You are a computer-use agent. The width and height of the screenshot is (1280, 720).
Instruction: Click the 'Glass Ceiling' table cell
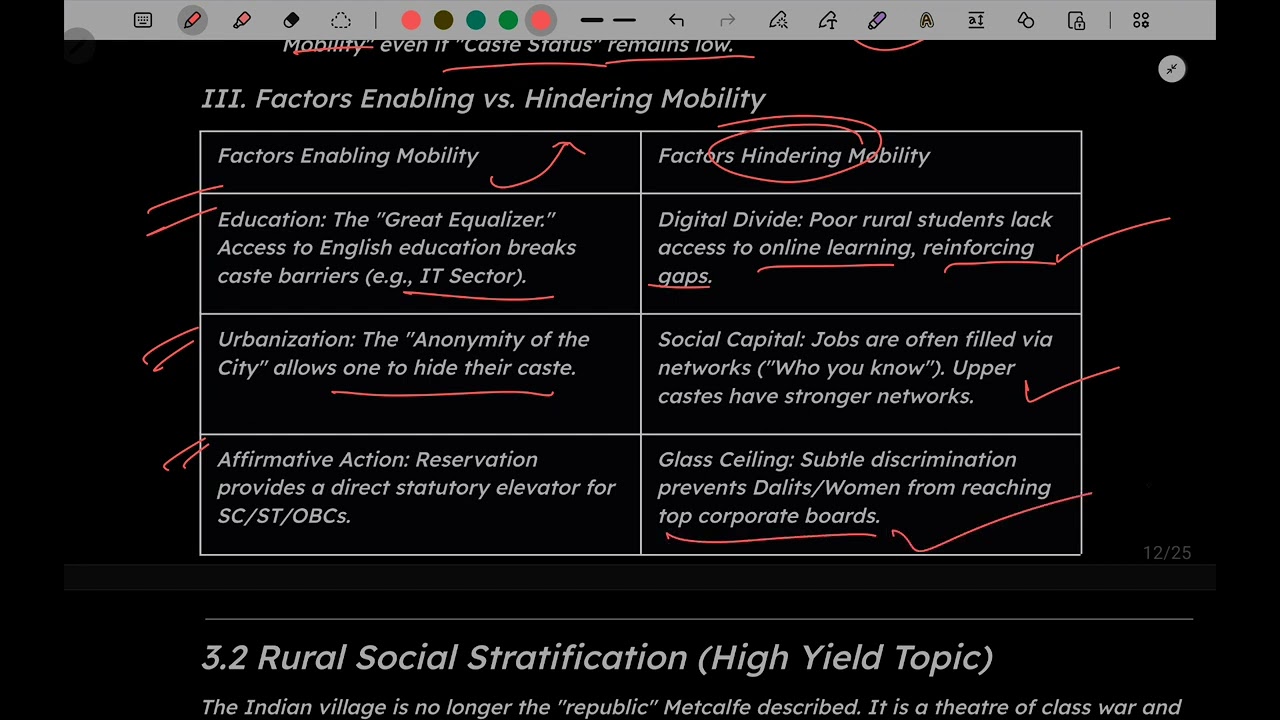click(x=861, y=494)
